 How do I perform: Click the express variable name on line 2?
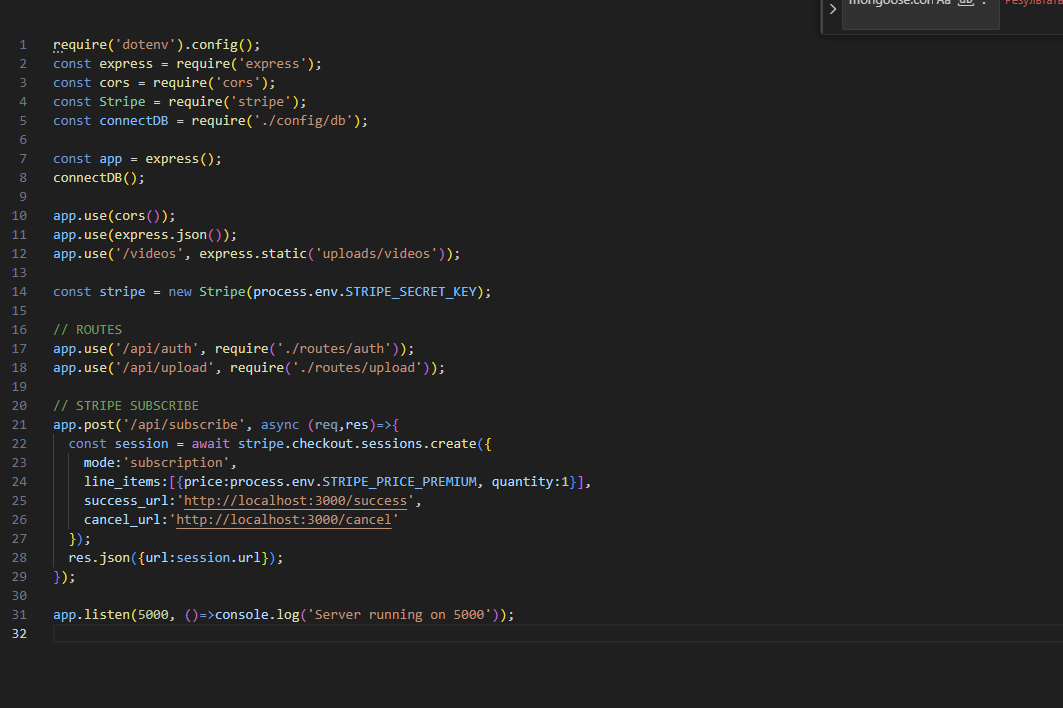tap(126, 64)
